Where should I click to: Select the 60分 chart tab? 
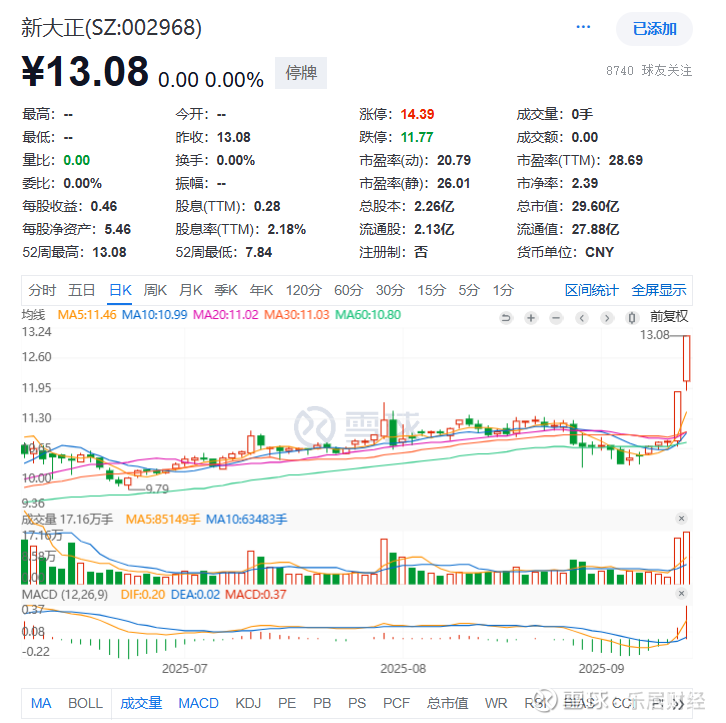[348, 290]
